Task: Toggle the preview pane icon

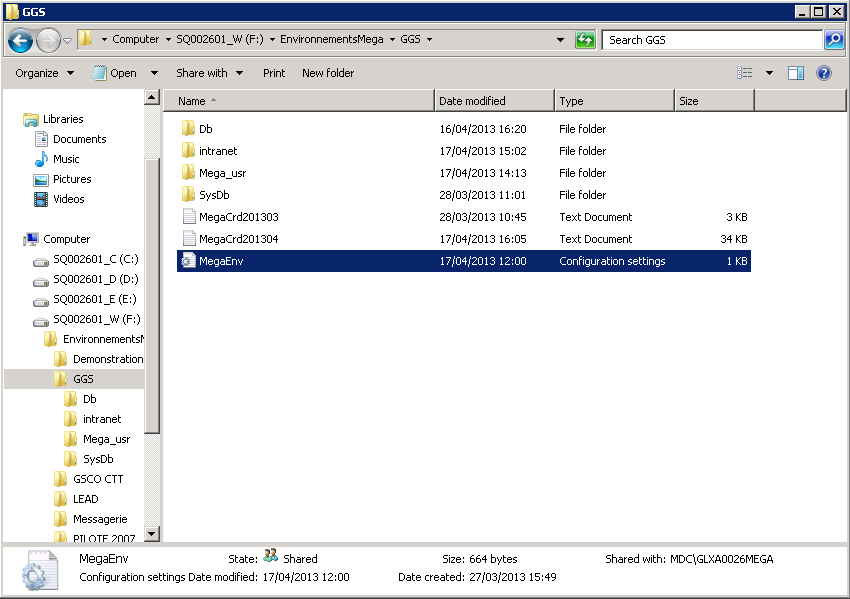Action: pos(796,73)
